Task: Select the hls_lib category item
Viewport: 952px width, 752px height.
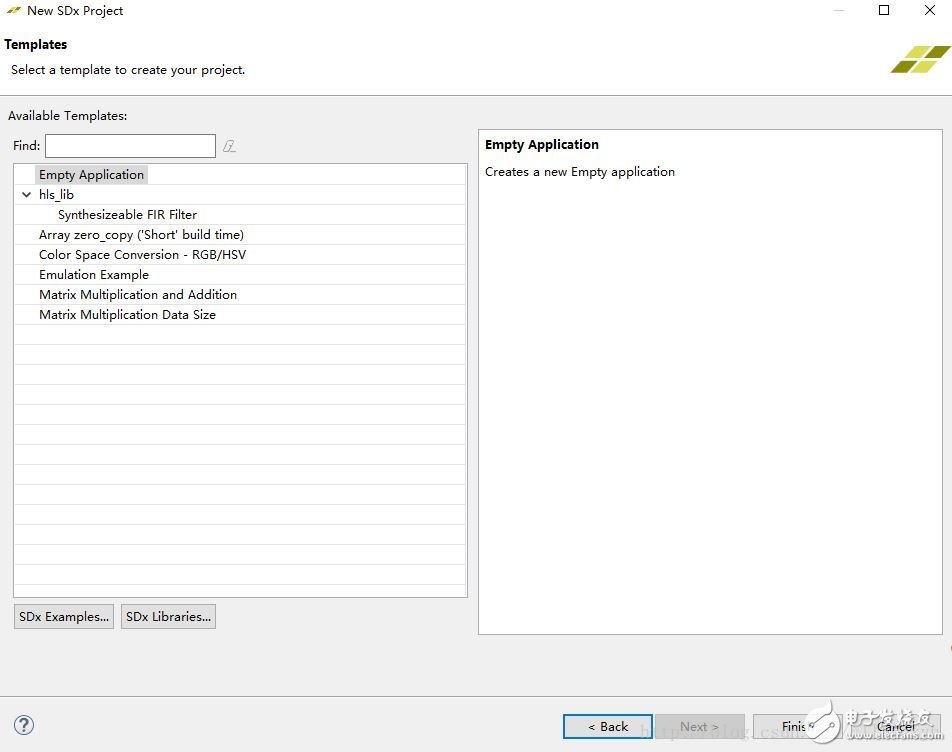Action: (x=56, y=195)
